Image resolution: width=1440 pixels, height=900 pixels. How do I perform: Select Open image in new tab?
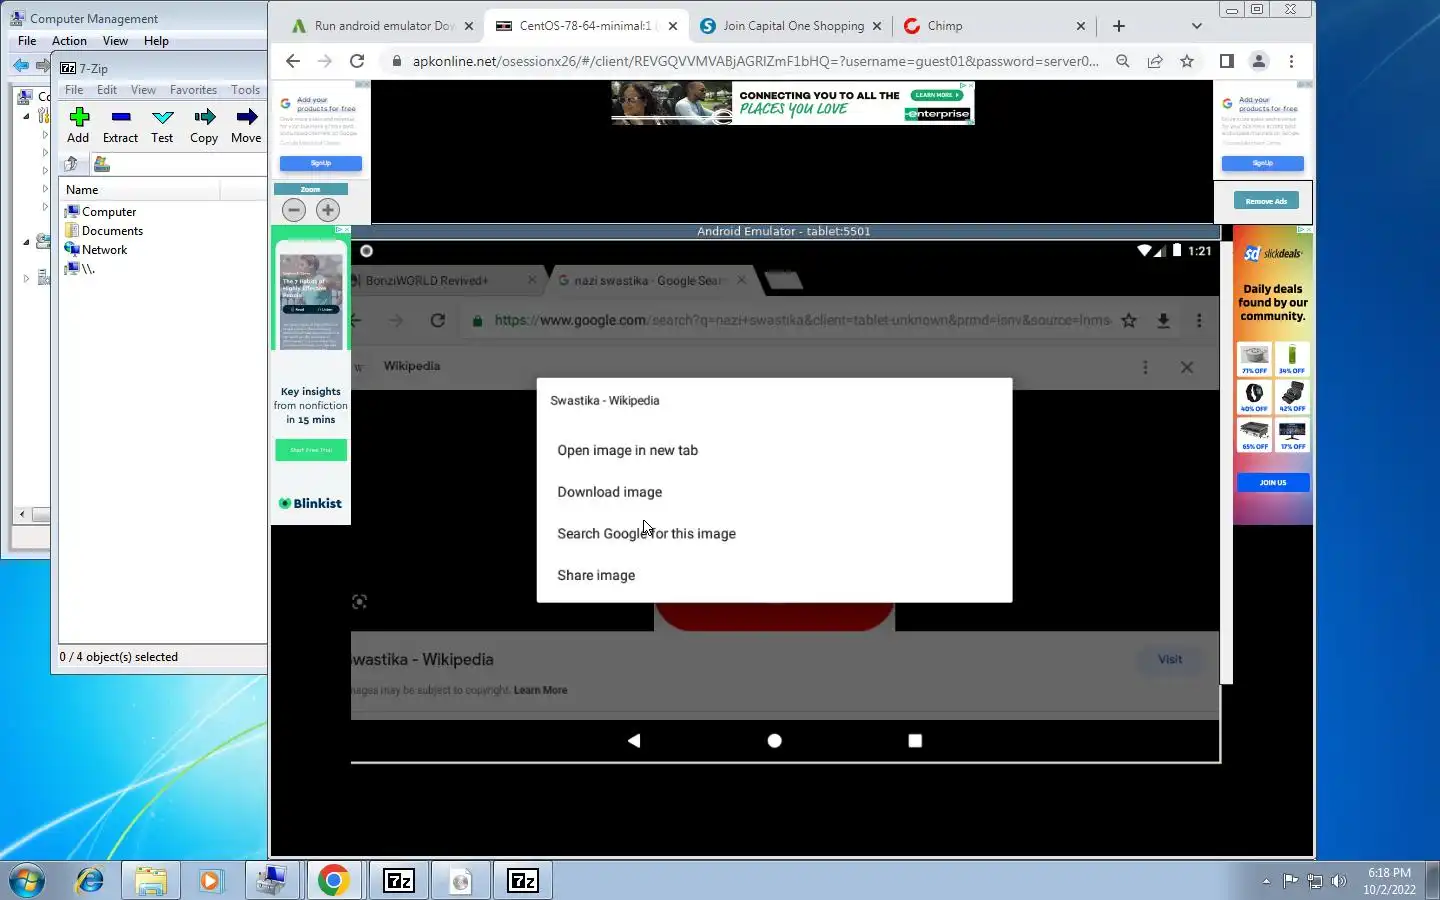[774, 450]
